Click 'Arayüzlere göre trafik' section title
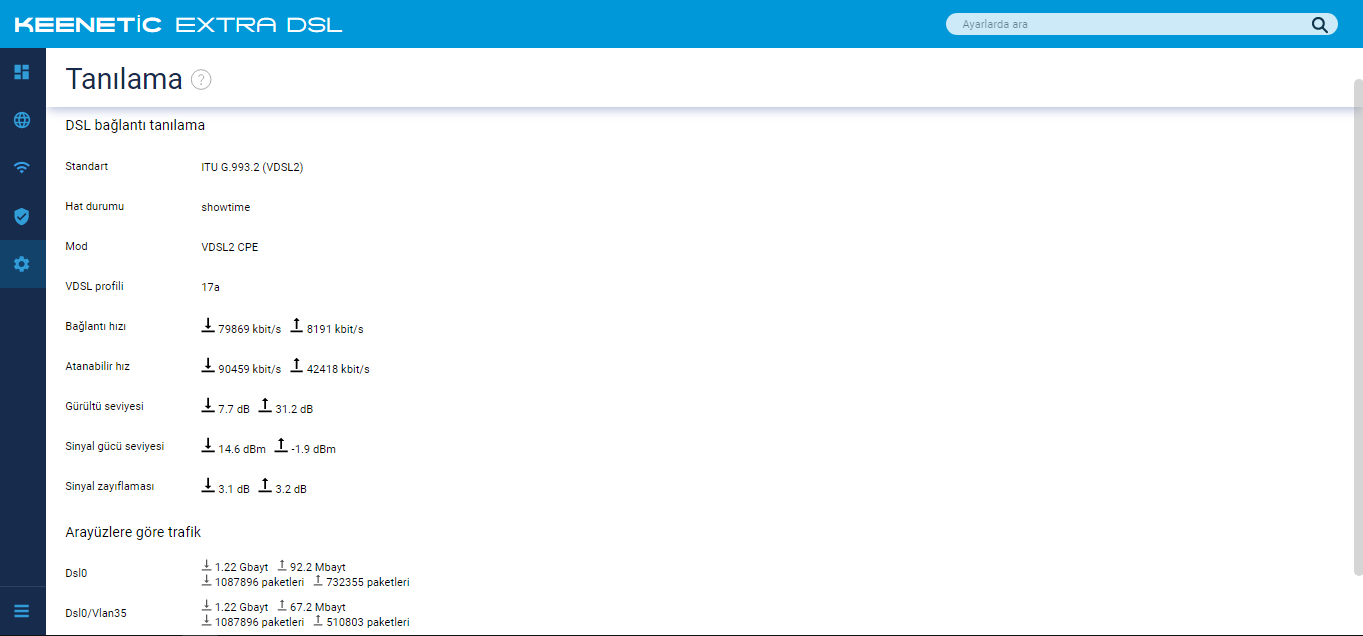This screenshot has height=636, width=1363. (x=134, y=532)
